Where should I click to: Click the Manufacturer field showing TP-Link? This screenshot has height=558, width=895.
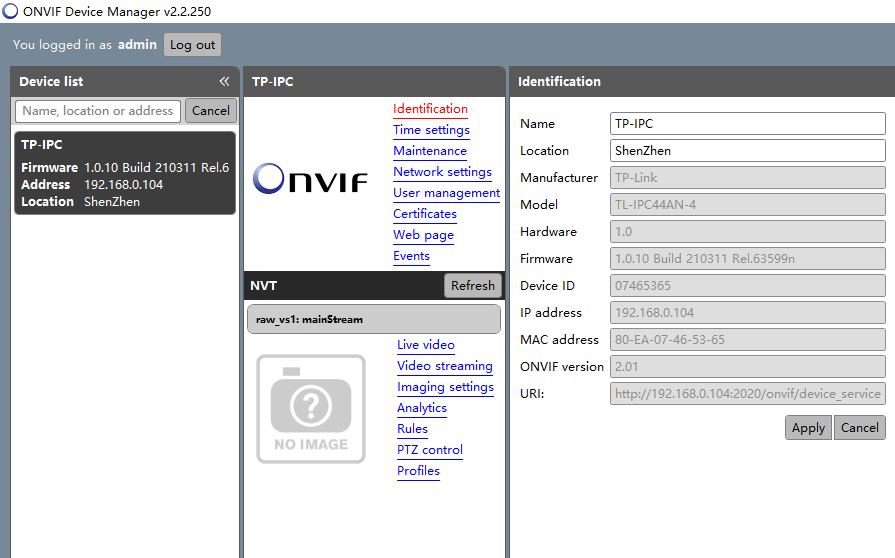tap(748, 177)
